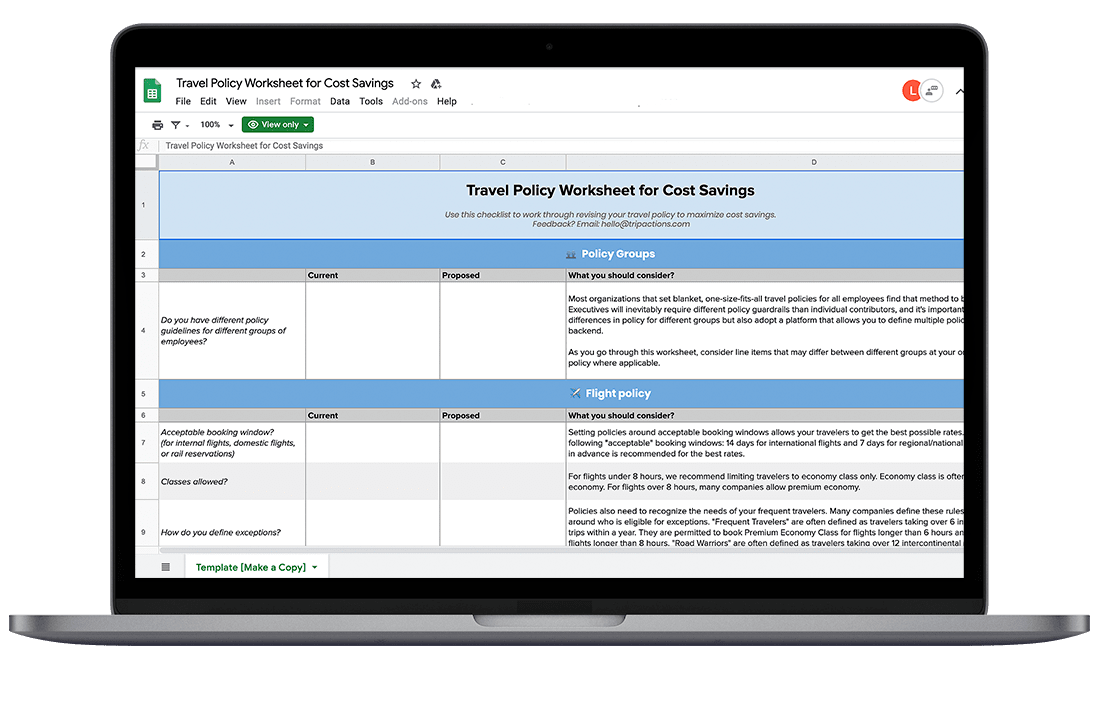Click the Flight policy section header

pyautogui.click(x=561, y=394)
